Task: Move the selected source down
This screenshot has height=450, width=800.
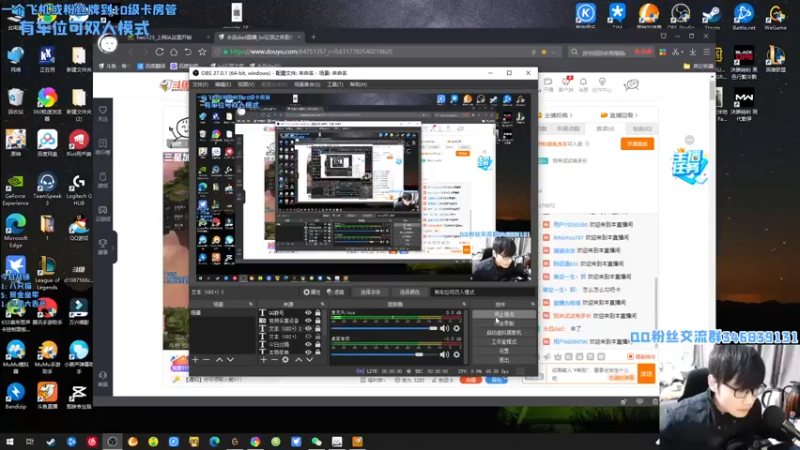Action: [x=310, y=360]
